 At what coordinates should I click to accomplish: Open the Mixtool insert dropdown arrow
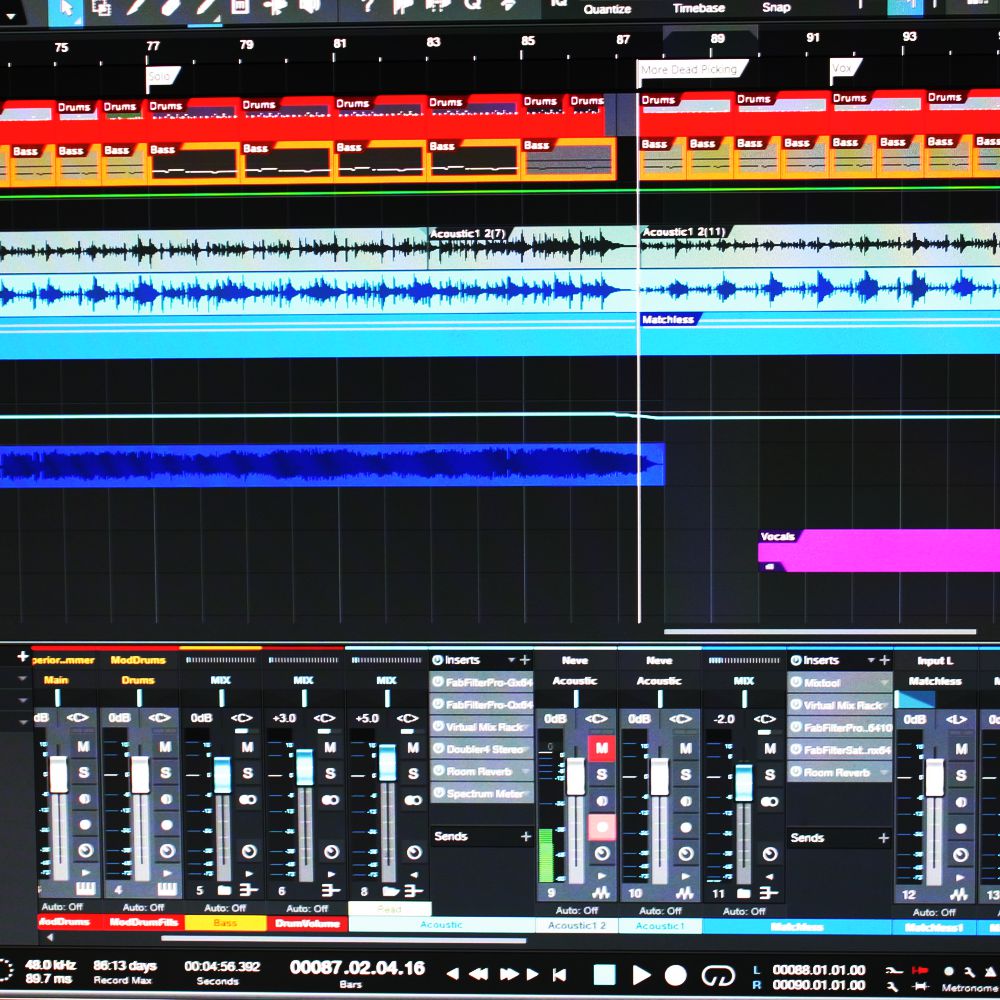click(x=883, y=683)
